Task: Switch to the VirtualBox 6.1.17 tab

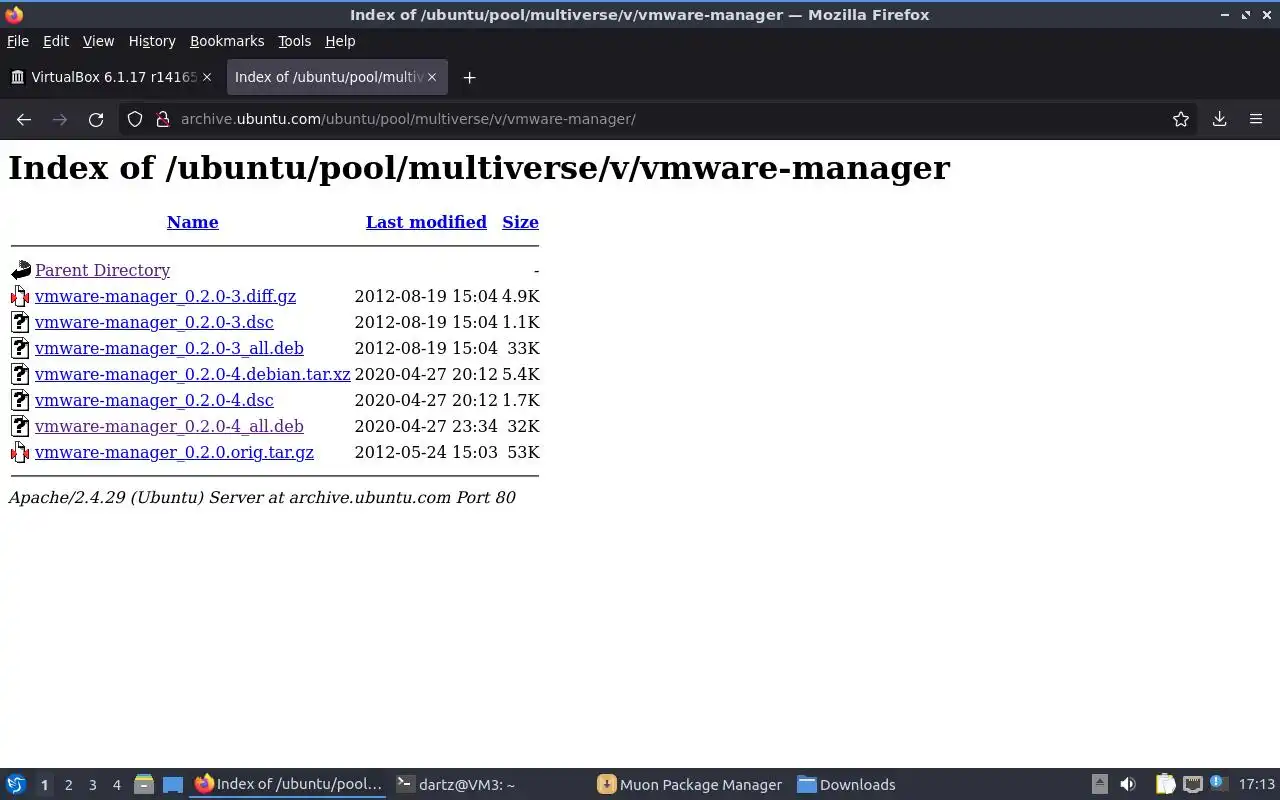Action: click(x=111, y=77)
